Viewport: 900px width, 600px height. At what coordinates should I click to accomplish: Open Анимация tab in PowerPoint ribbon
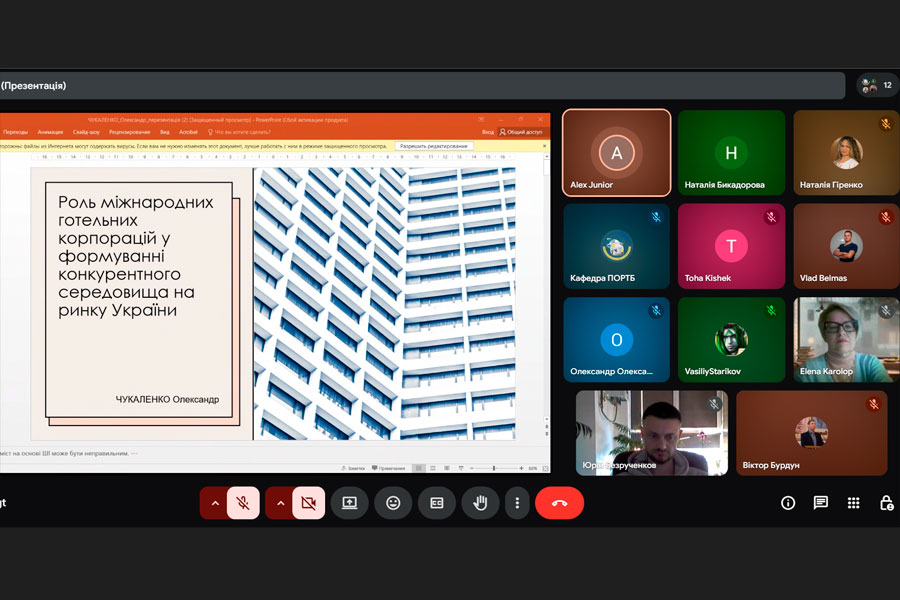(51, 132)
